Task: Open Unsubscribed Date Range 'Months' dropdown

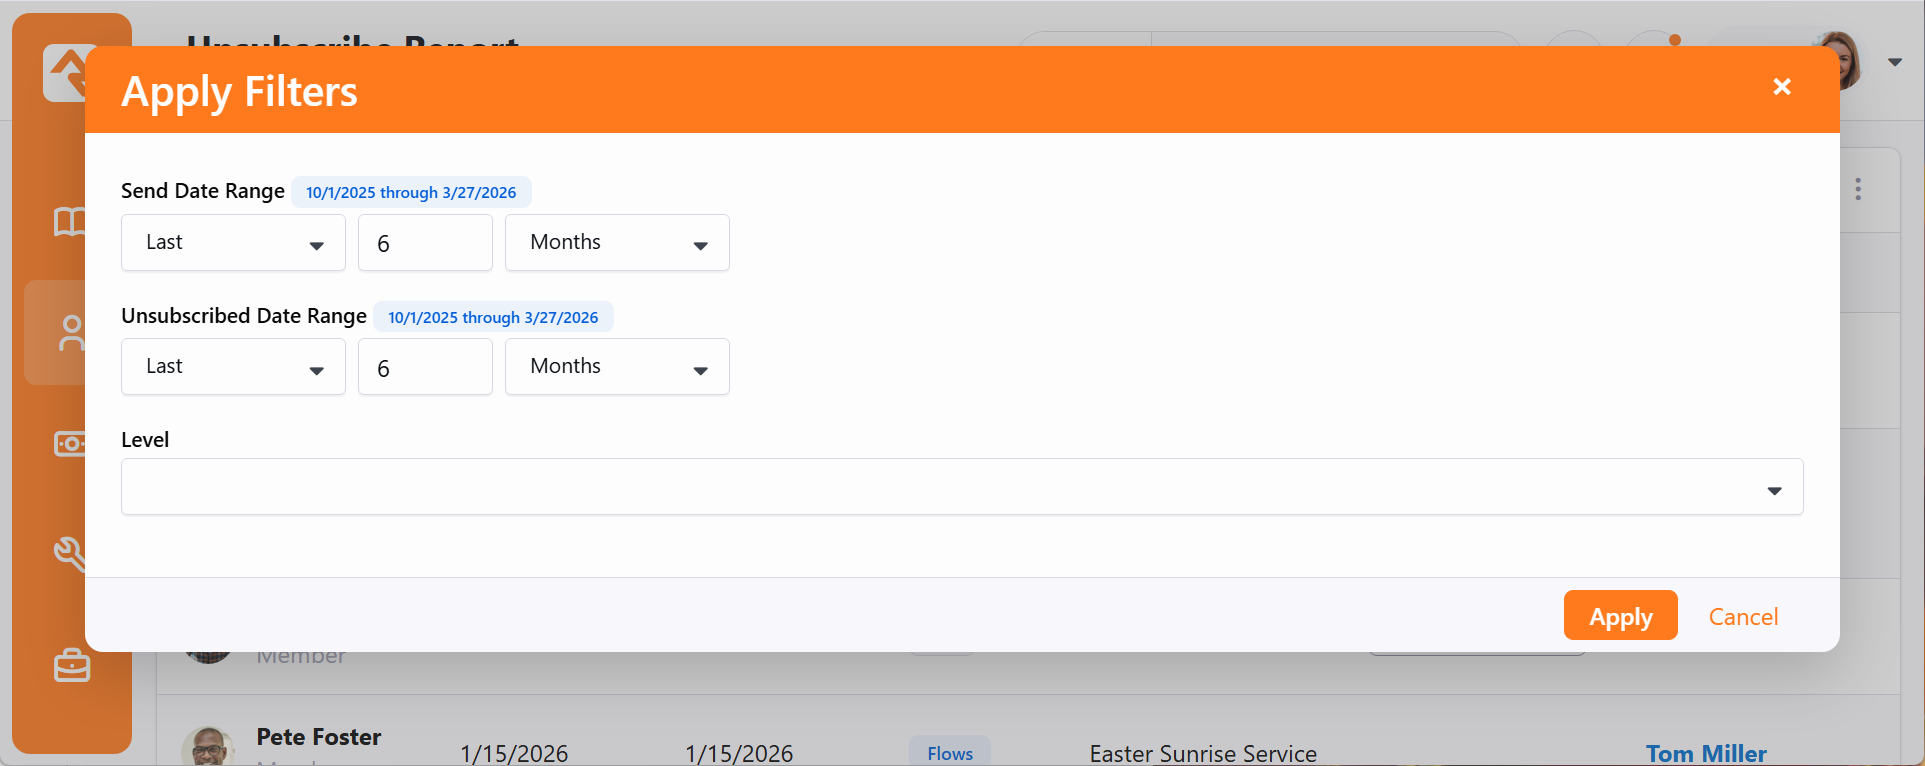Action: pos(617,367)
